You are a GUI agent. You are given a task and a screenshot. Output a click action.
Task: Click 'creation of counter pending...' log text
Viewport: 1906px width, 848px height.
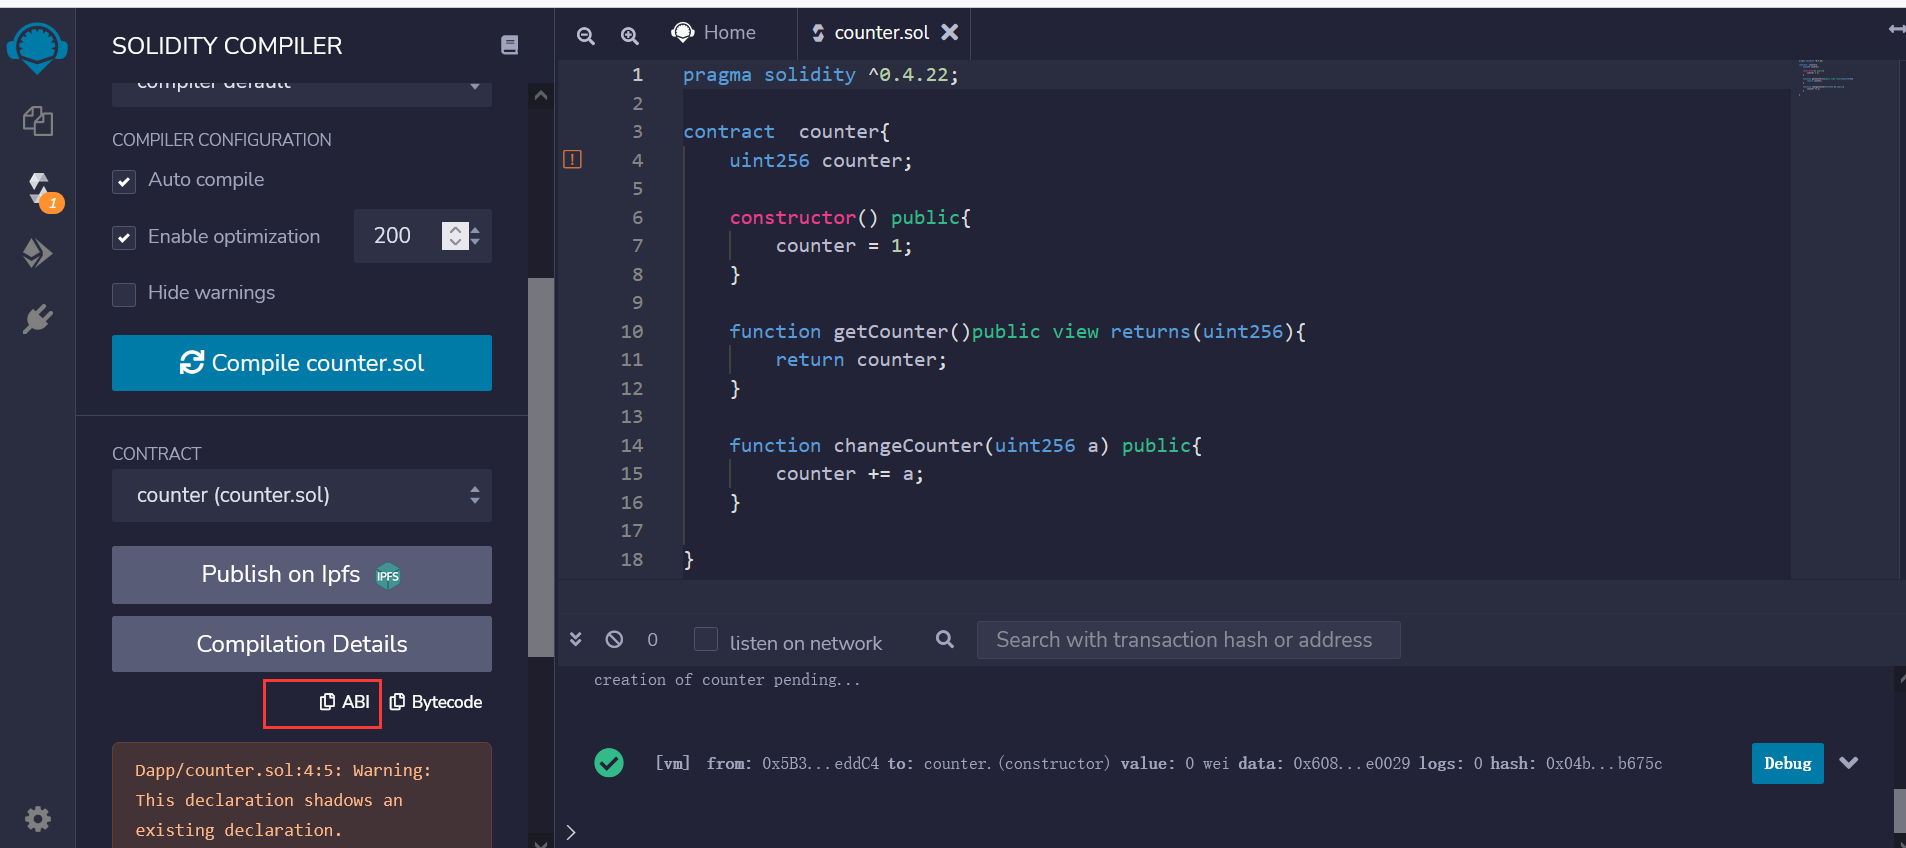[x=727, y=680]
